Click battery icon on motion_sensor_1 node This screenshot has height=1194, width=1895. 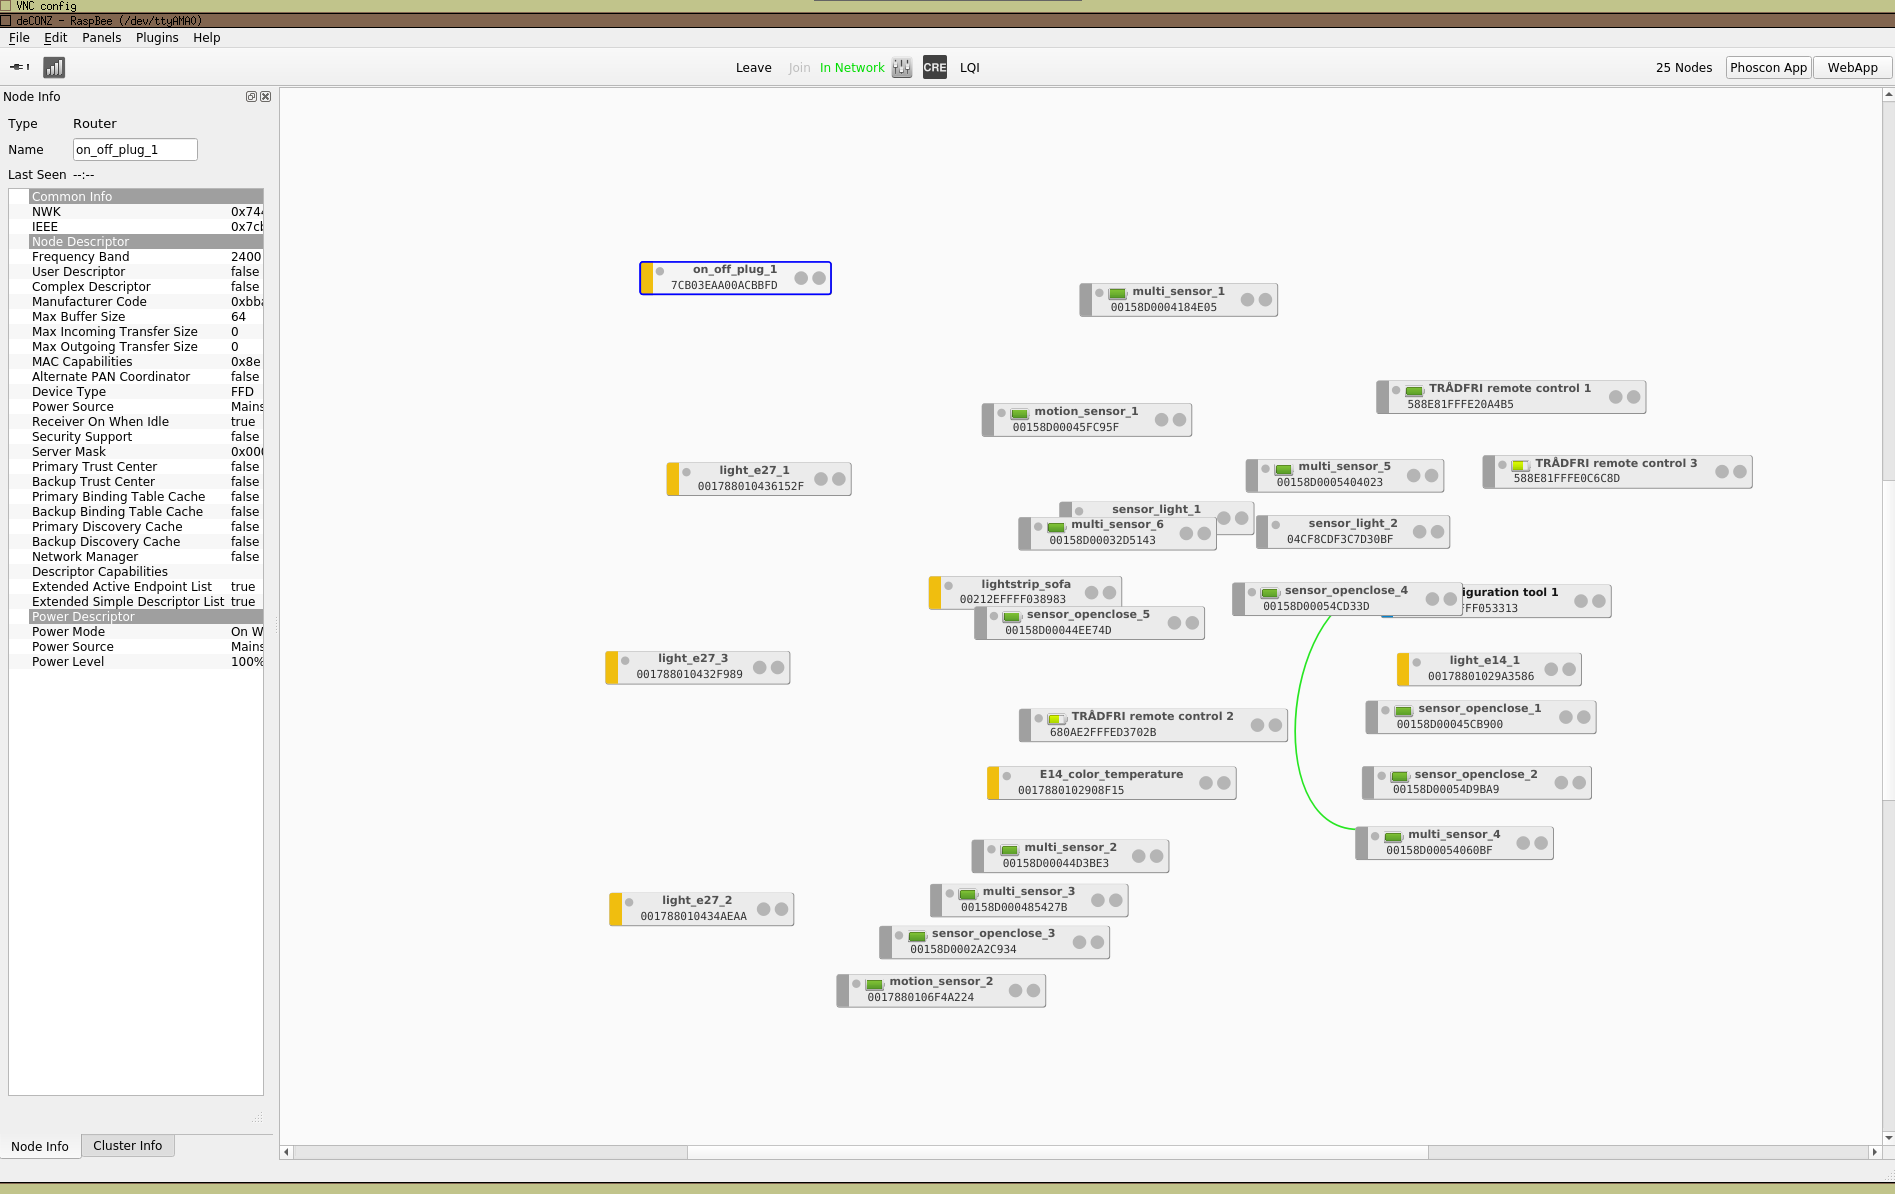[x=1019, y=413]
